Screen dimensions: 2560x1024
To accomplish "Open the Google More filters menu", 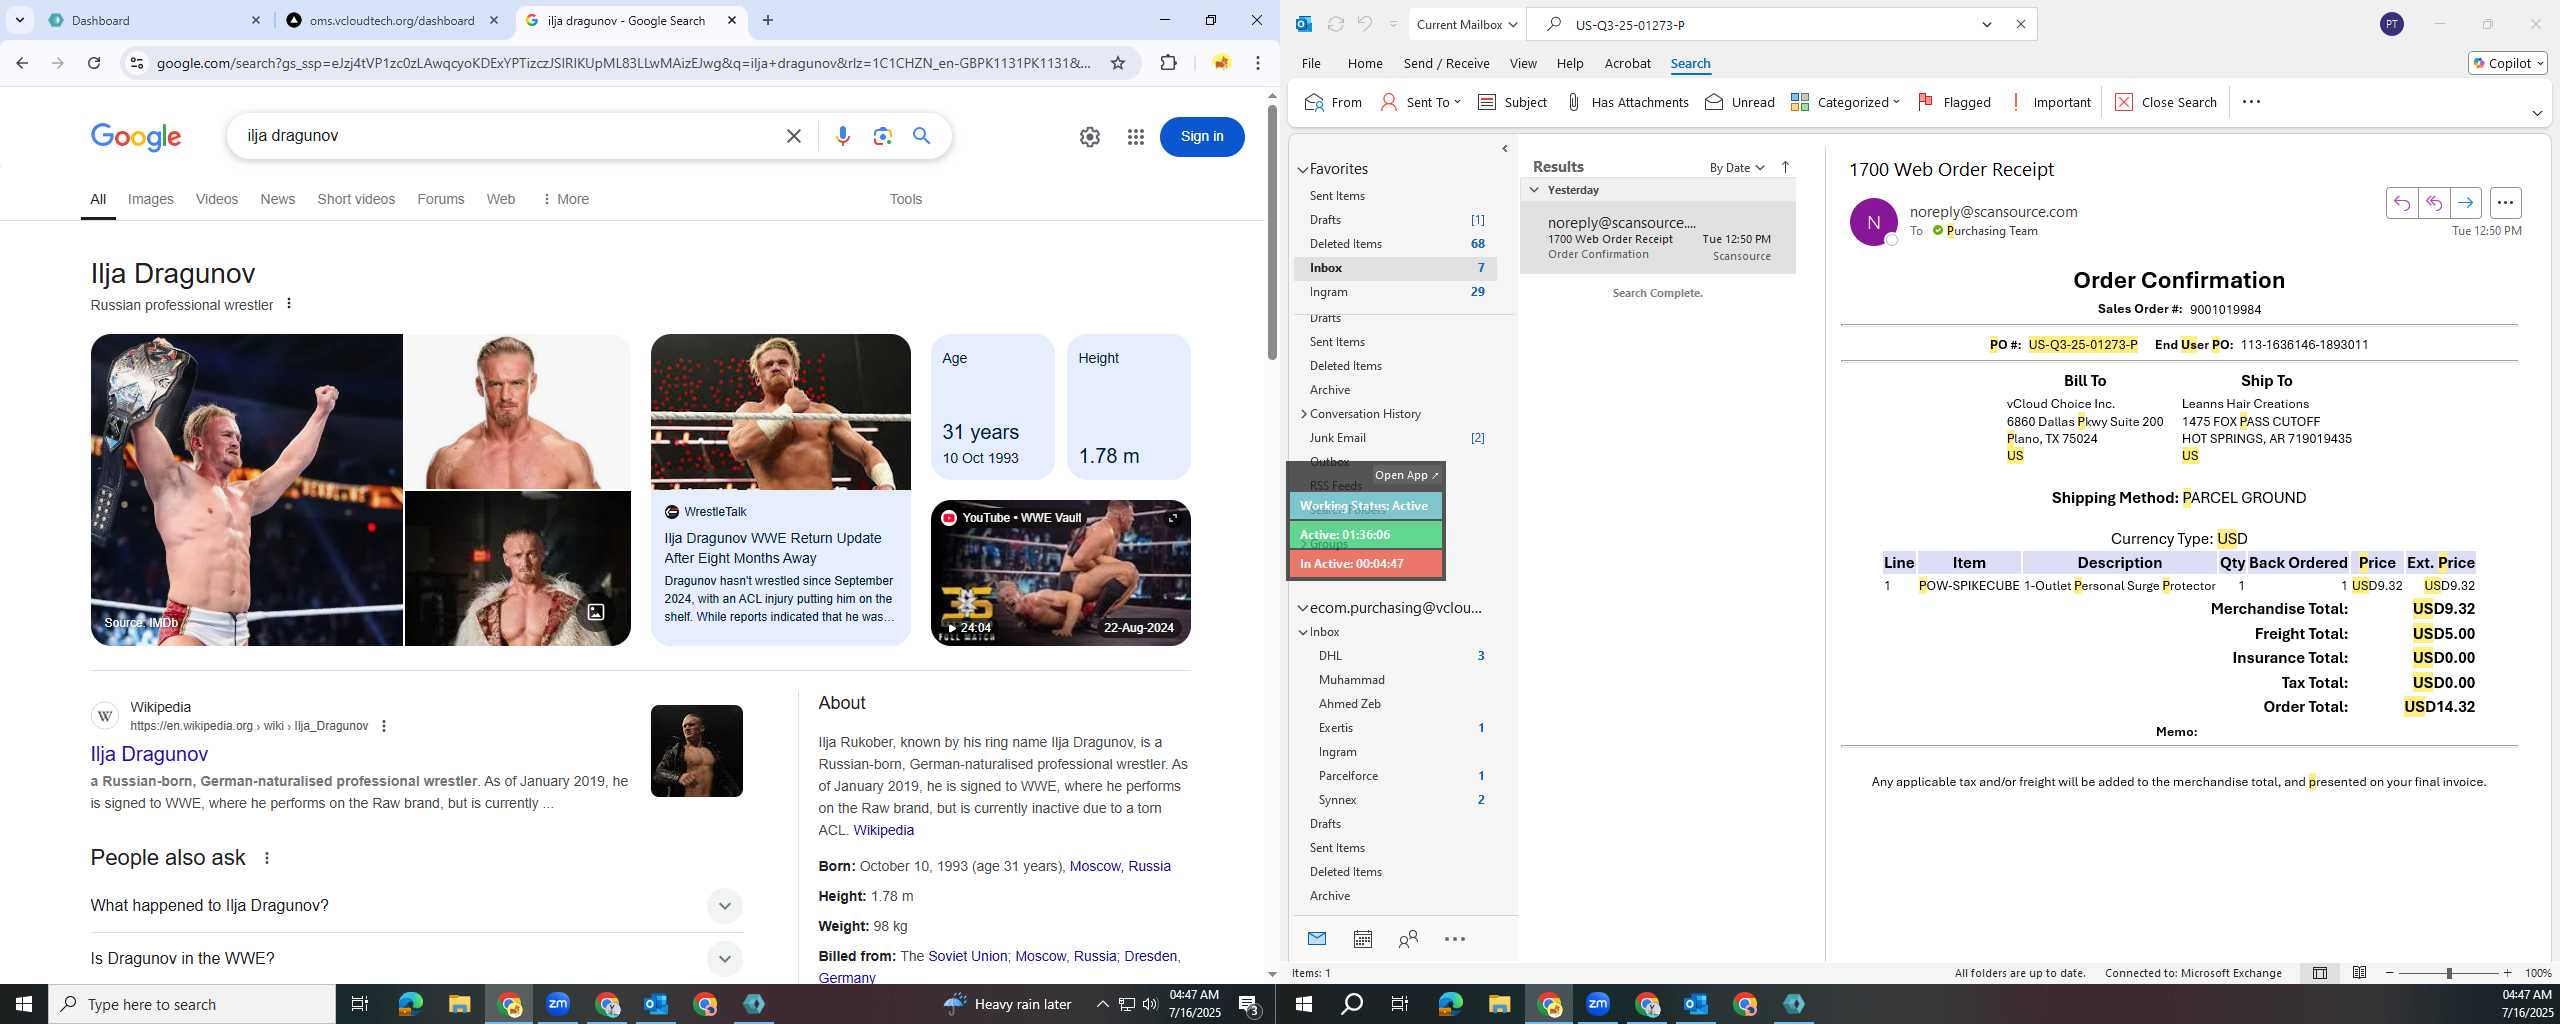I will [566, 199].
